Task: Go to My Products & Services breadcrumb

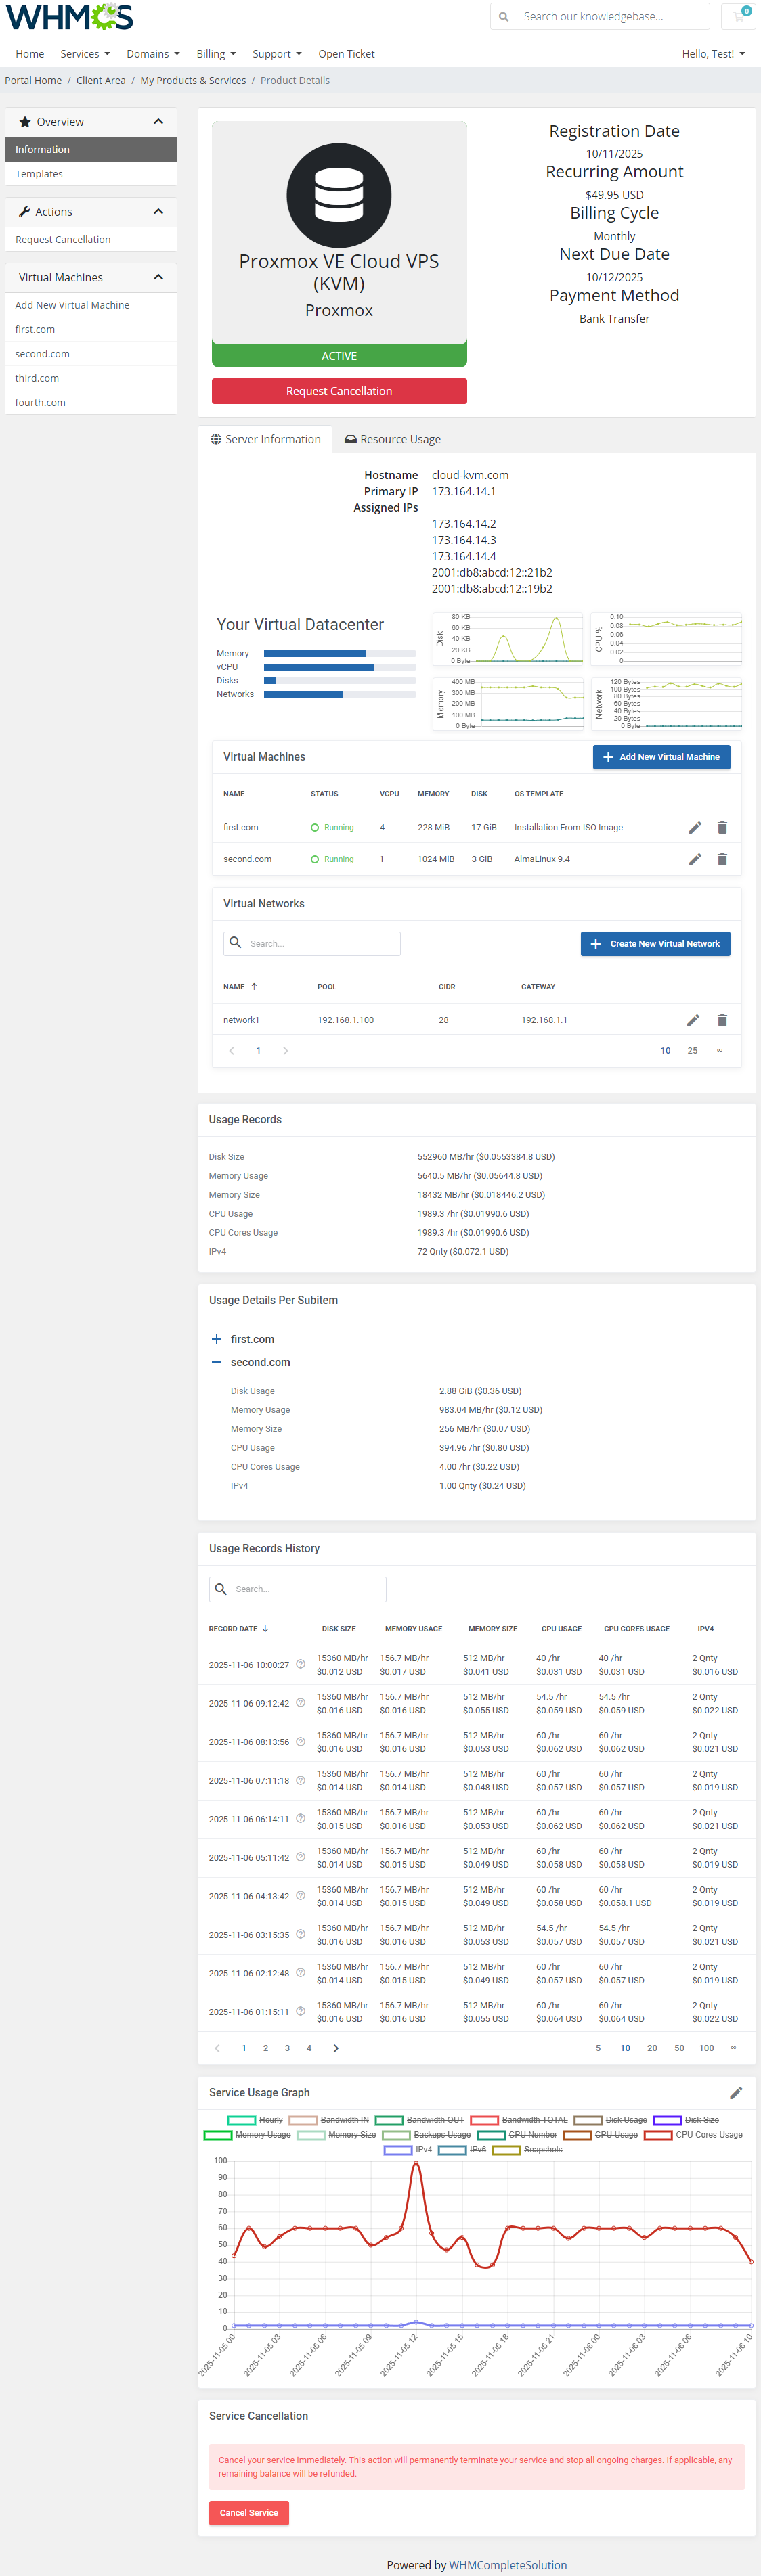Action: pyautogui.click(x=193, y=81)
